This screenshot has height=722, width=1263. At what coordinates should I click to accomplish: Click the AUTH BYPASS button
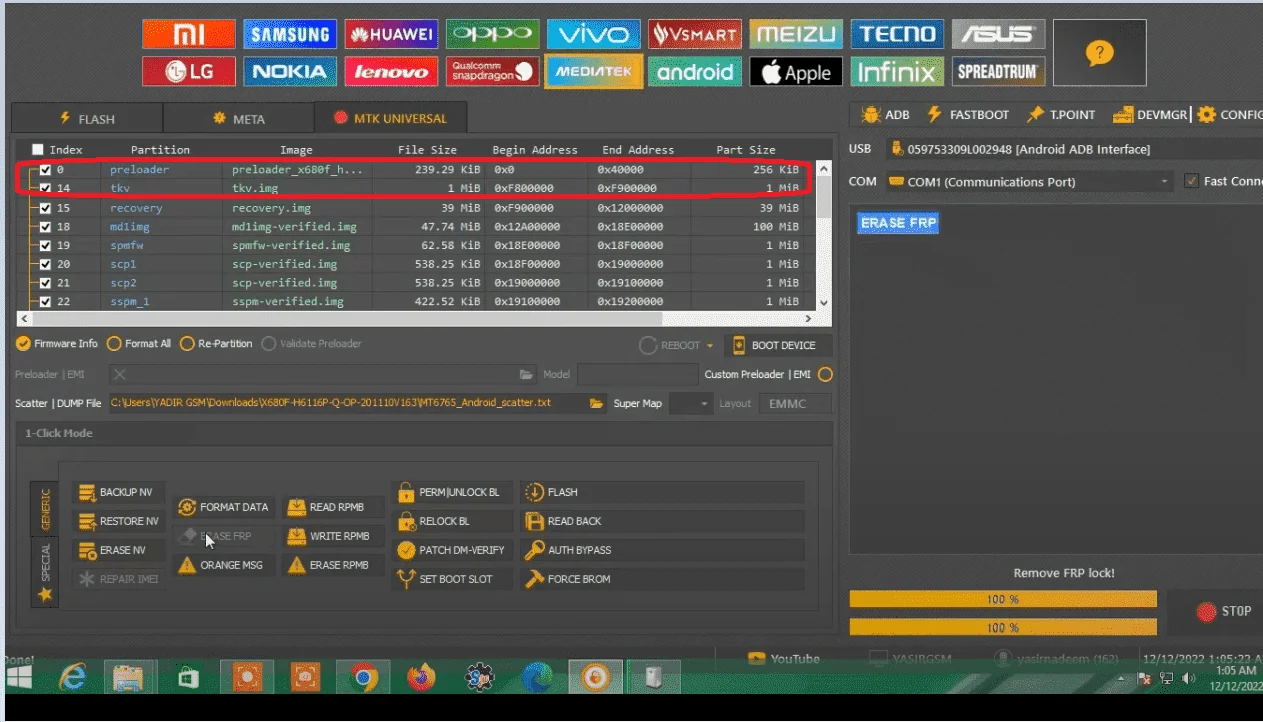click(x=662, y=550)
